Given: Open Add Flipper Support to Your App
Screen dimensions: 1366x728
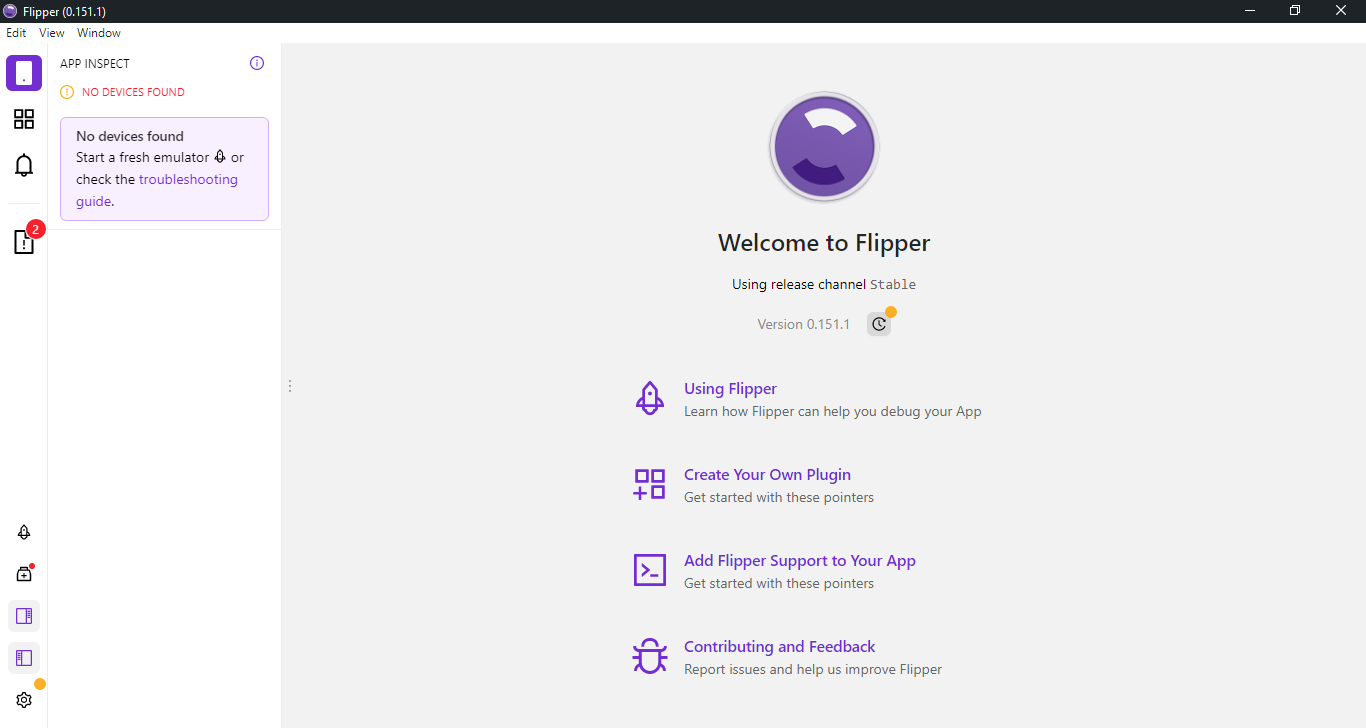Looking at the screenshot, I should tap(800, 561).
